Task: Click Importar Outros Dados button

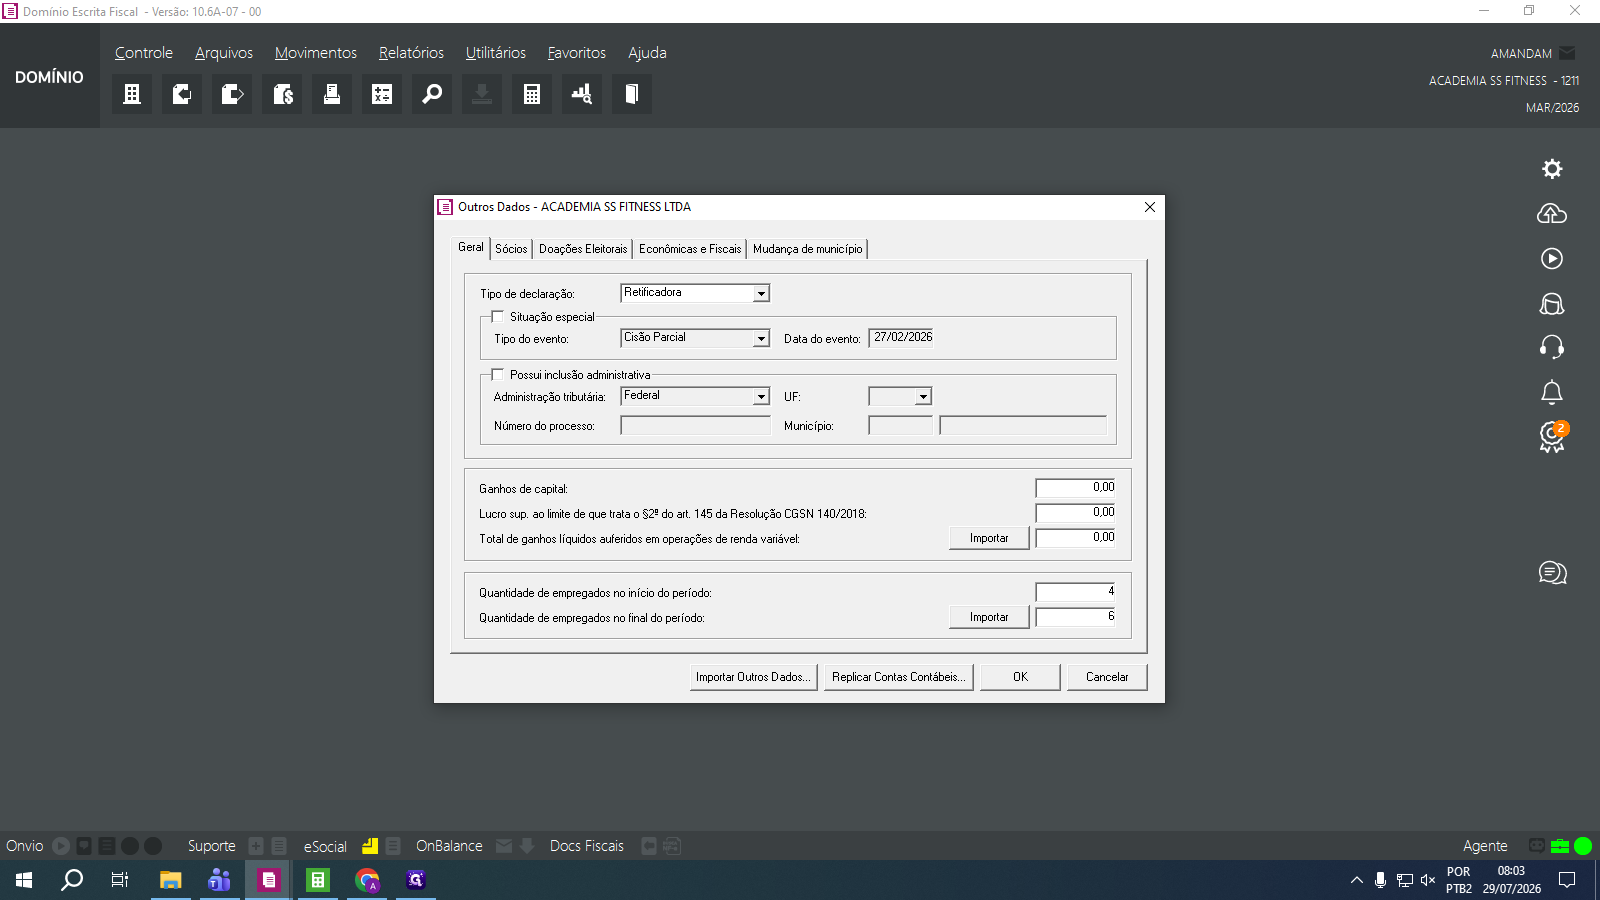Action: click(753, 677)
